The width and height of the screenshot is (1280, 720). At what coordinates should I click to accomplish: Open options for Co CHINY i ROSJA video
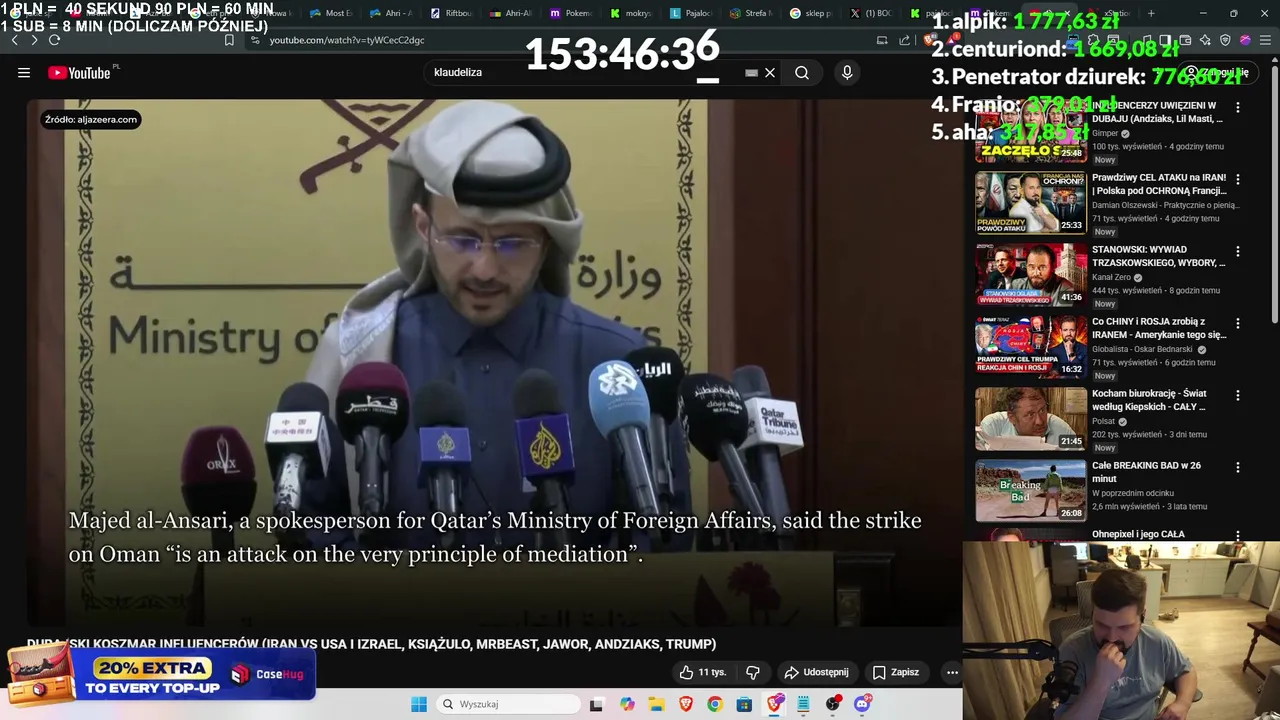pyautogui.click(x=1238, y=323)
